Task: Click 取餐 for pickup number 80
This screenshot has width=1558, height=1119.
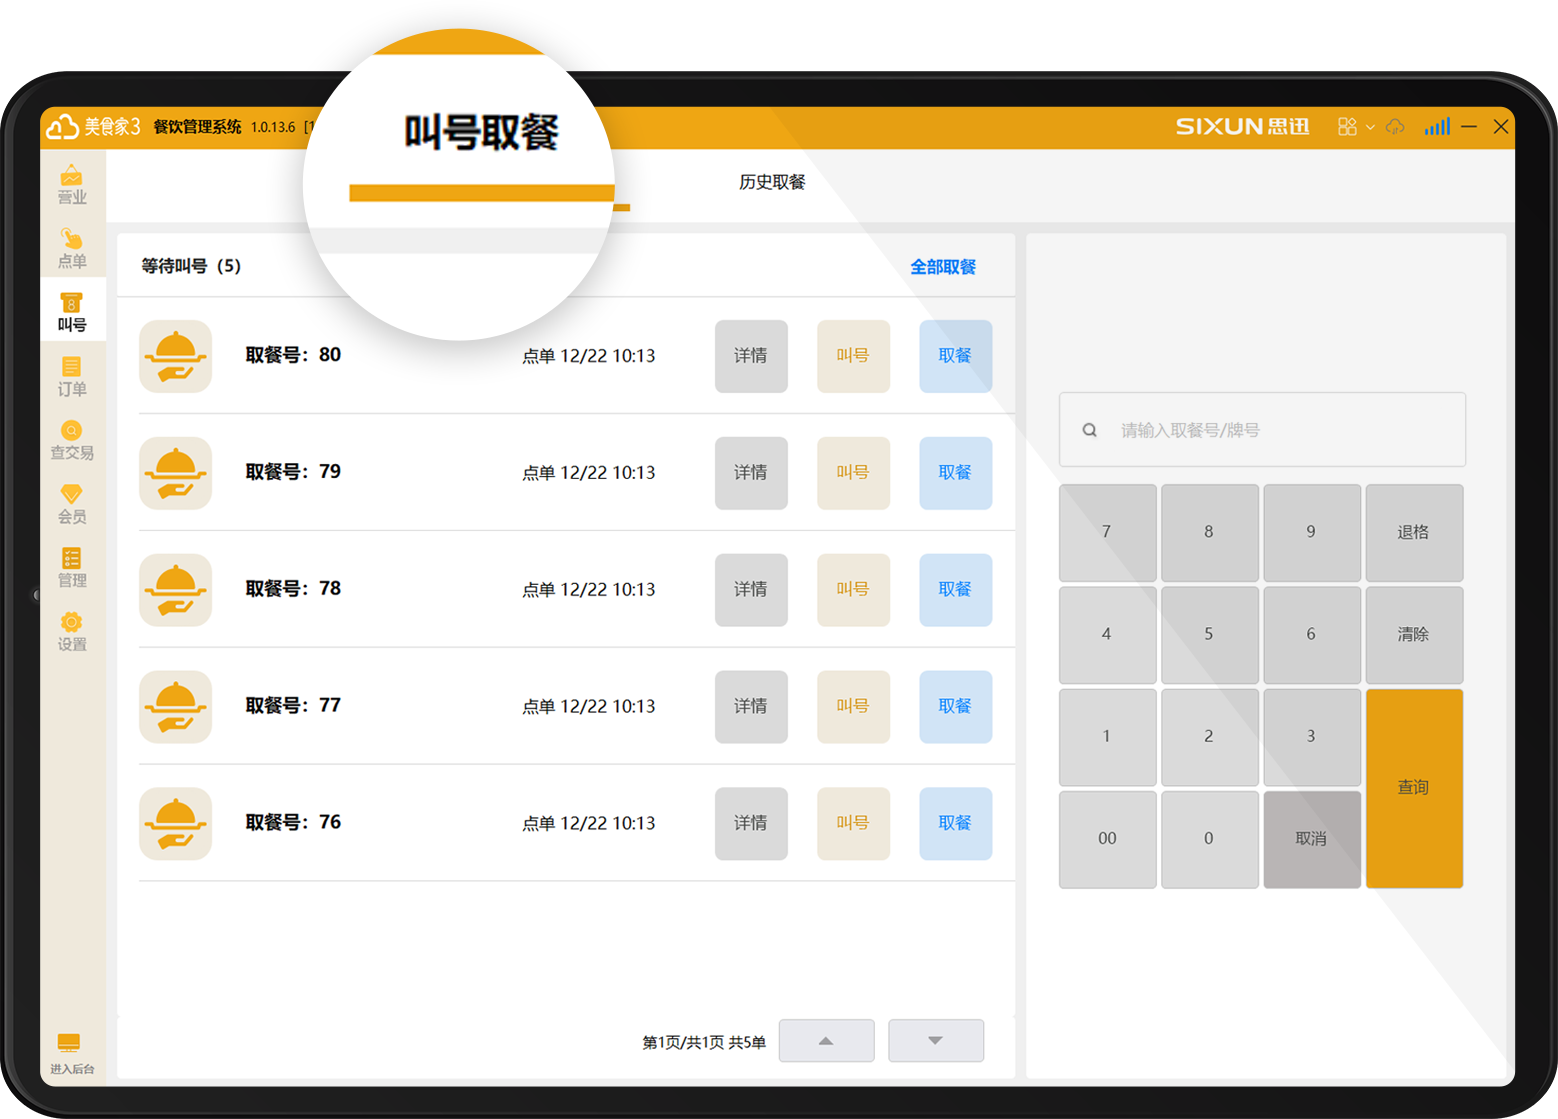Action: [x=955, y=356]
